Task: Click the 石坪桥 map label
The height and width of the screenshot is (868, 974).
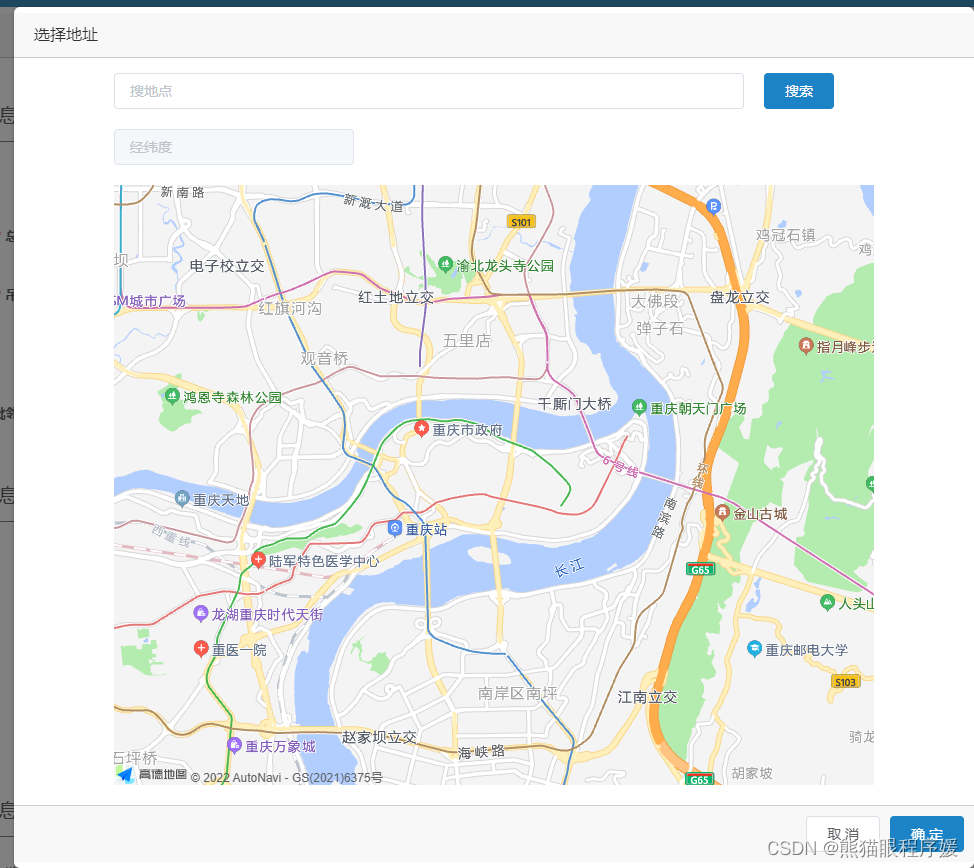Action: click(x=136, y=757)
